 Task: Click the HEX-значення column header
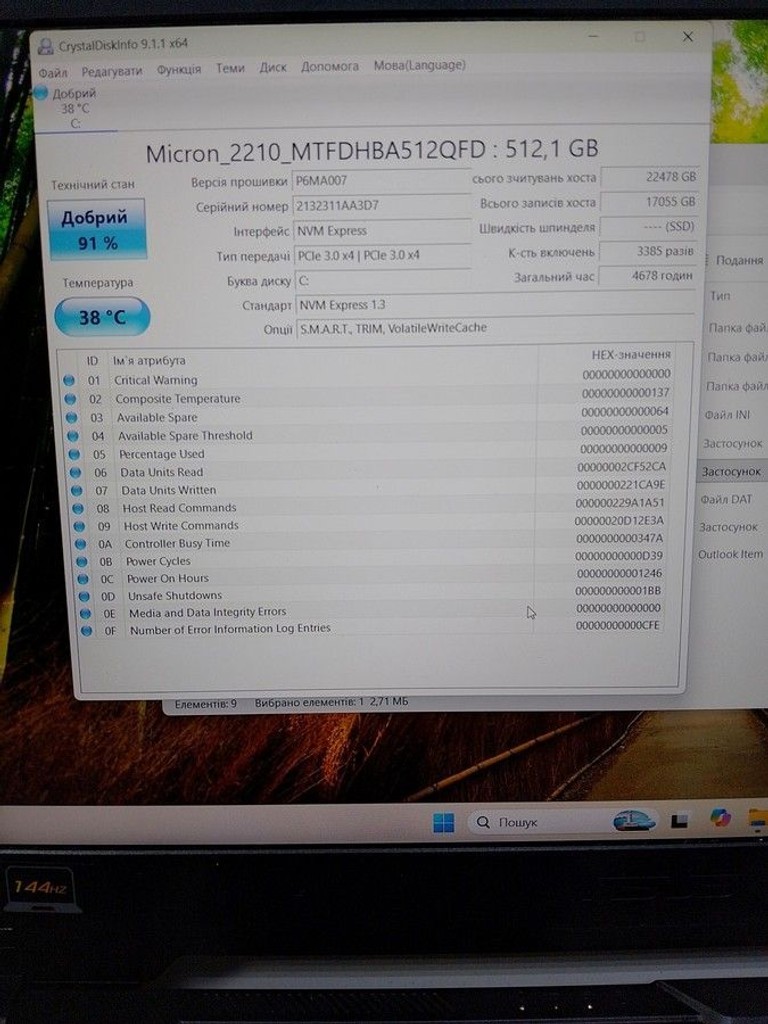tap(631, 355)
